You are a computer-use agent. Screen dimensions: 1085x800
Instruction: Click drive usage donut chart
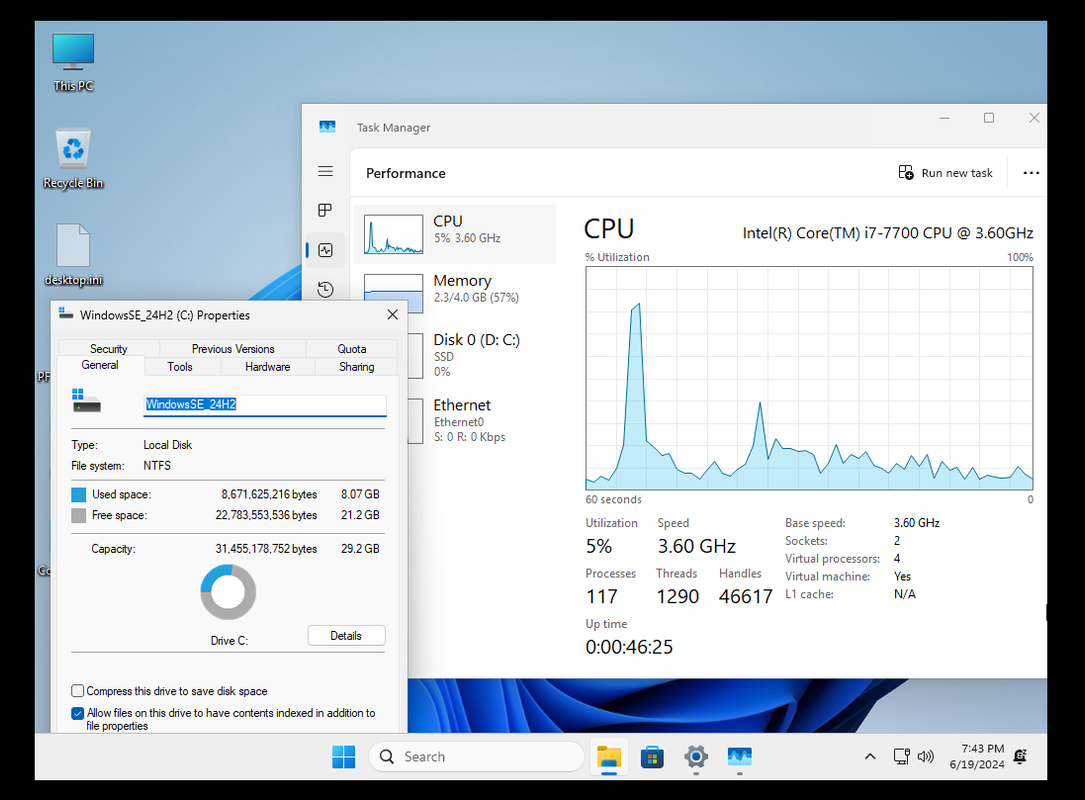228,592
